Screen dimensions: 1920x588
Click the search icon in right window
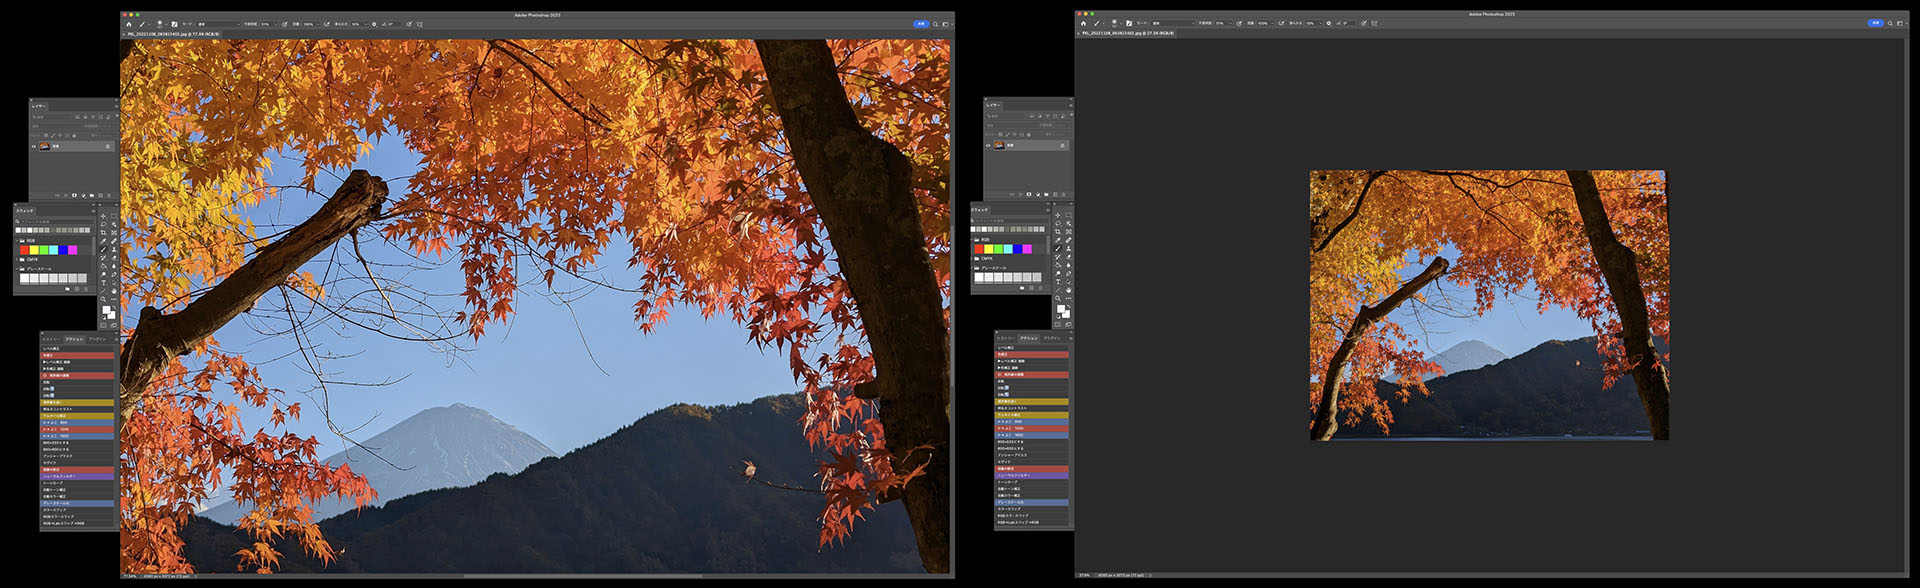click(1890, 23)
